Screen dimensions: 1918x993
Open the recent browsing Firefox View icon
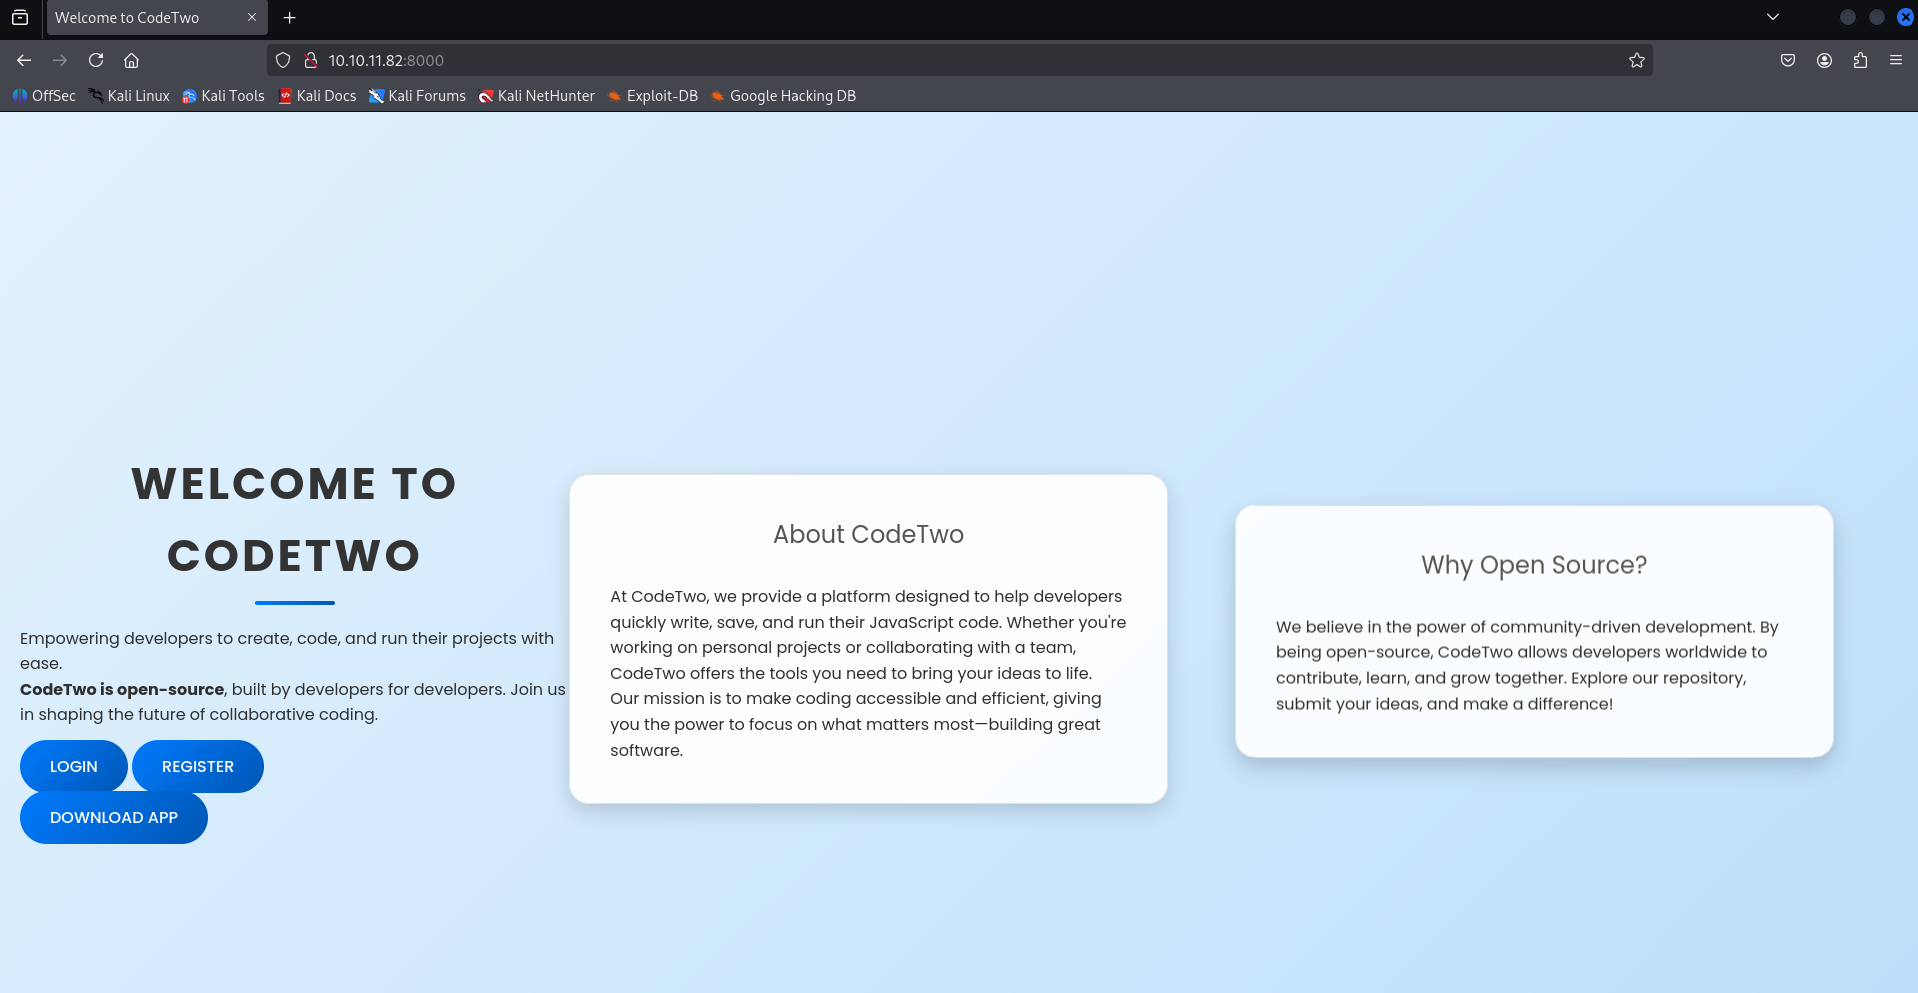(x=20, y=17)
